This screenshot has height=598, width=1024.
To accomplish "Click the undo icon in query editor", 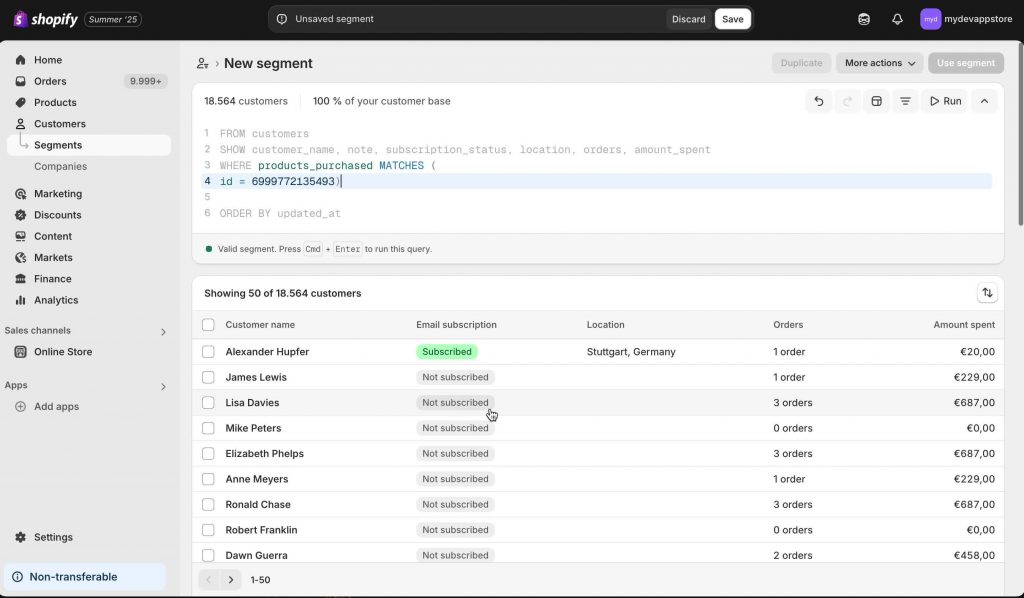I will 818,101.
